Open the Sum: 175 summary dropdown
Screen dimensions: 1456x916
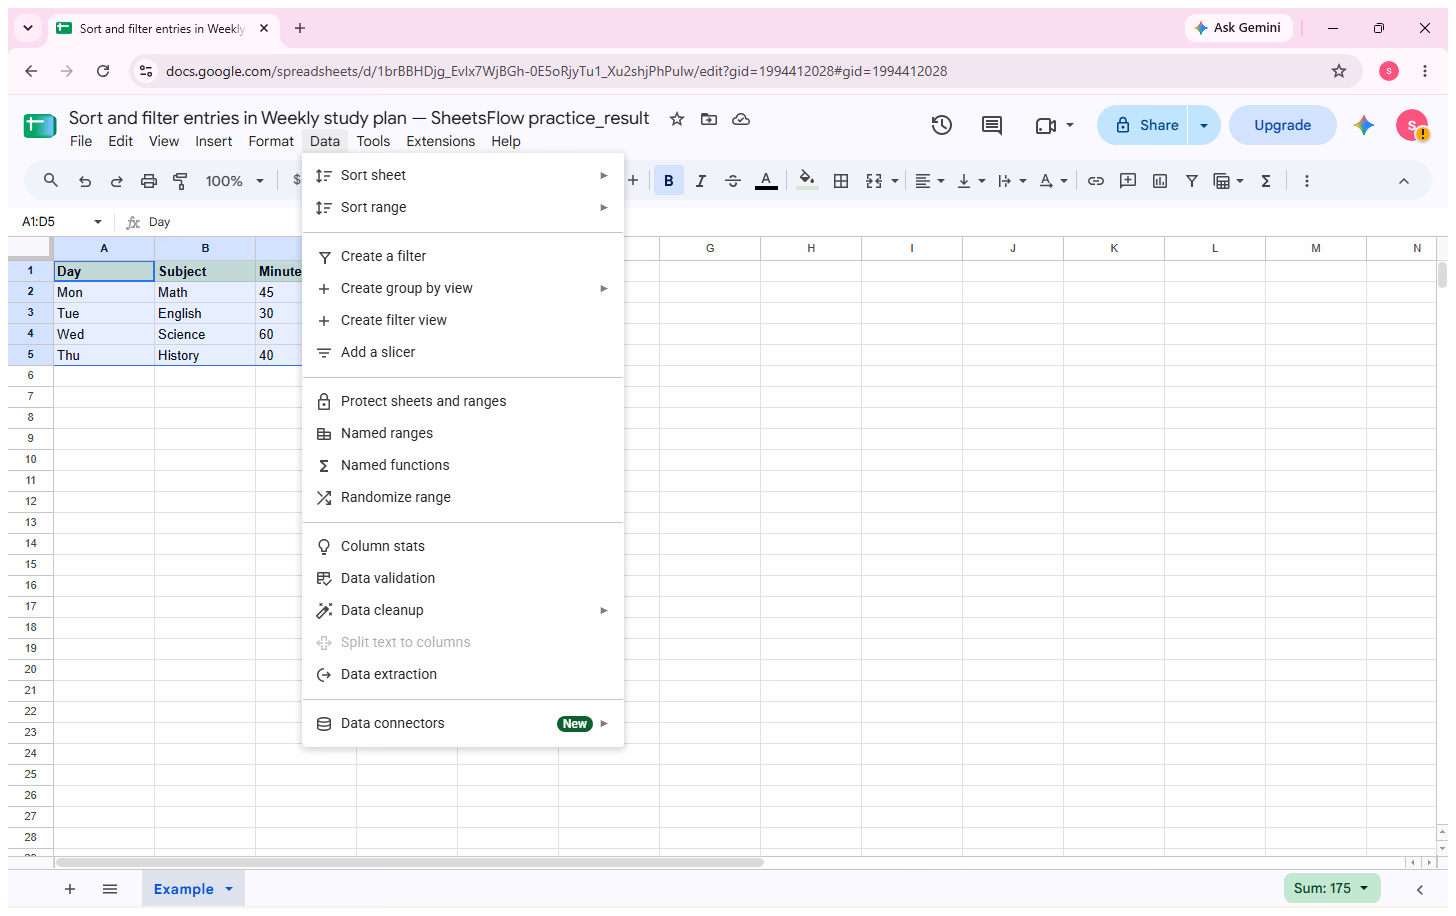click(1332, 888)
